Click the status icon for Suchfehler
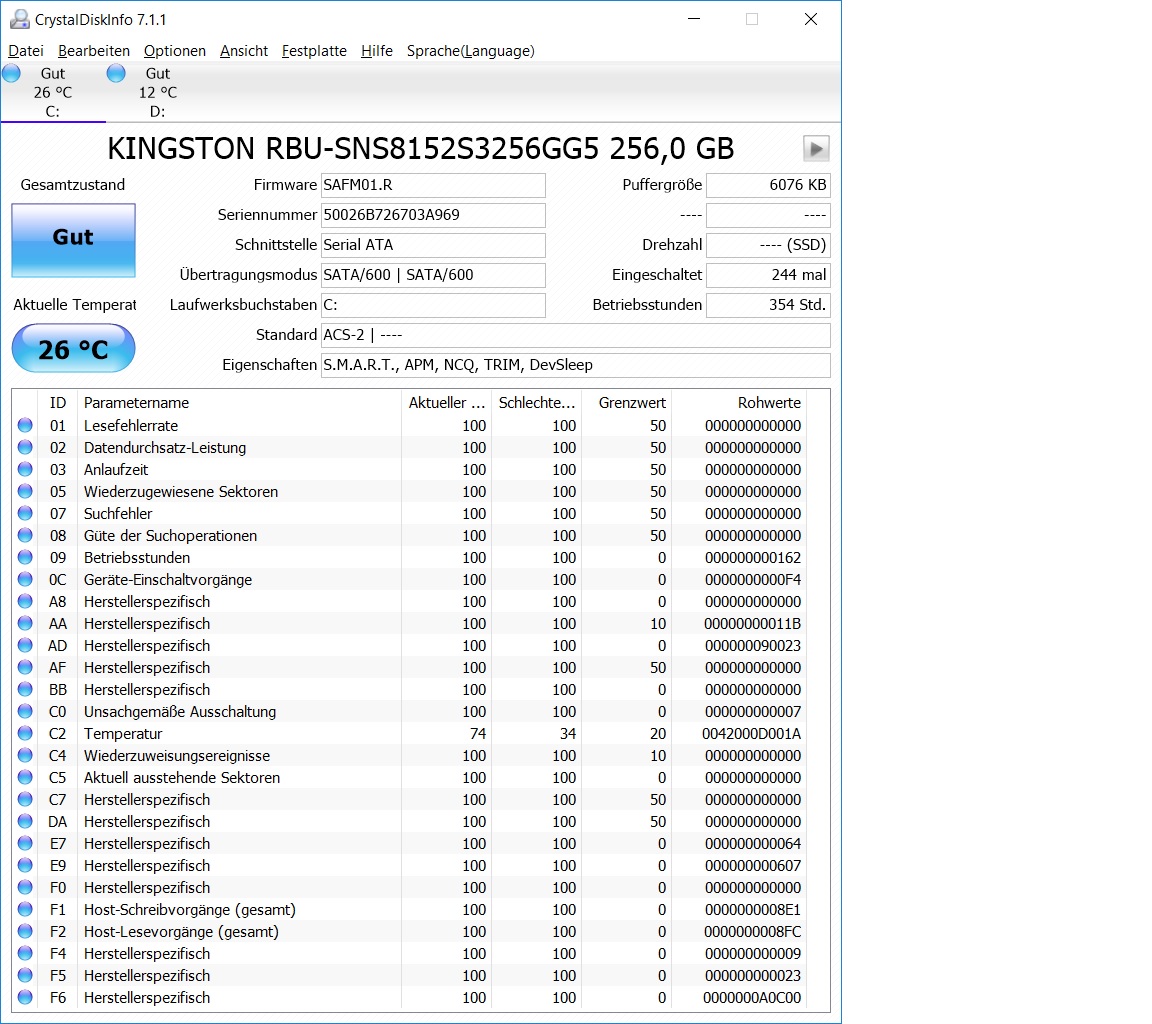 coord(25,513)
